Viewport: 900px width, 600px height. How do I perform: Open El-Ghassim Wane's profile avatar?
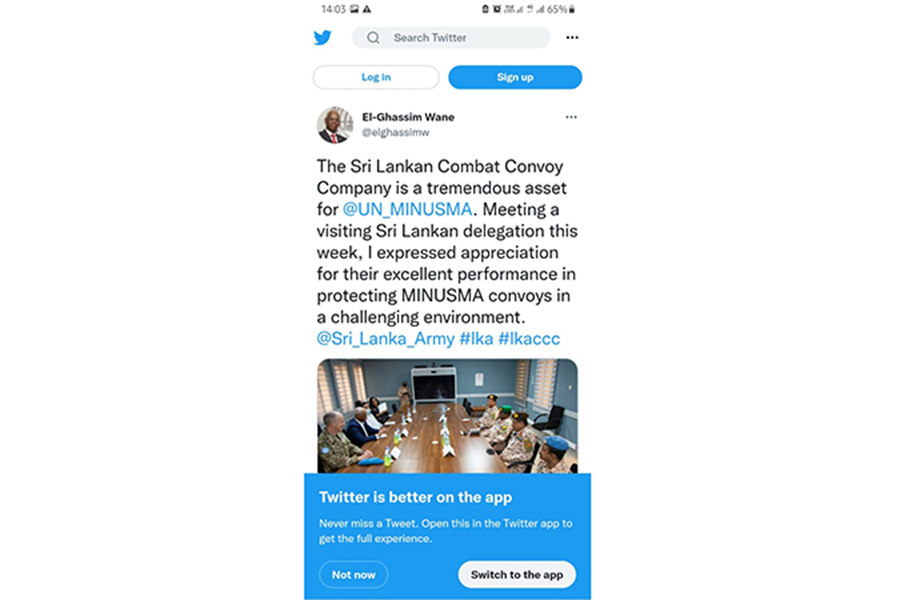tap(335, 125)
